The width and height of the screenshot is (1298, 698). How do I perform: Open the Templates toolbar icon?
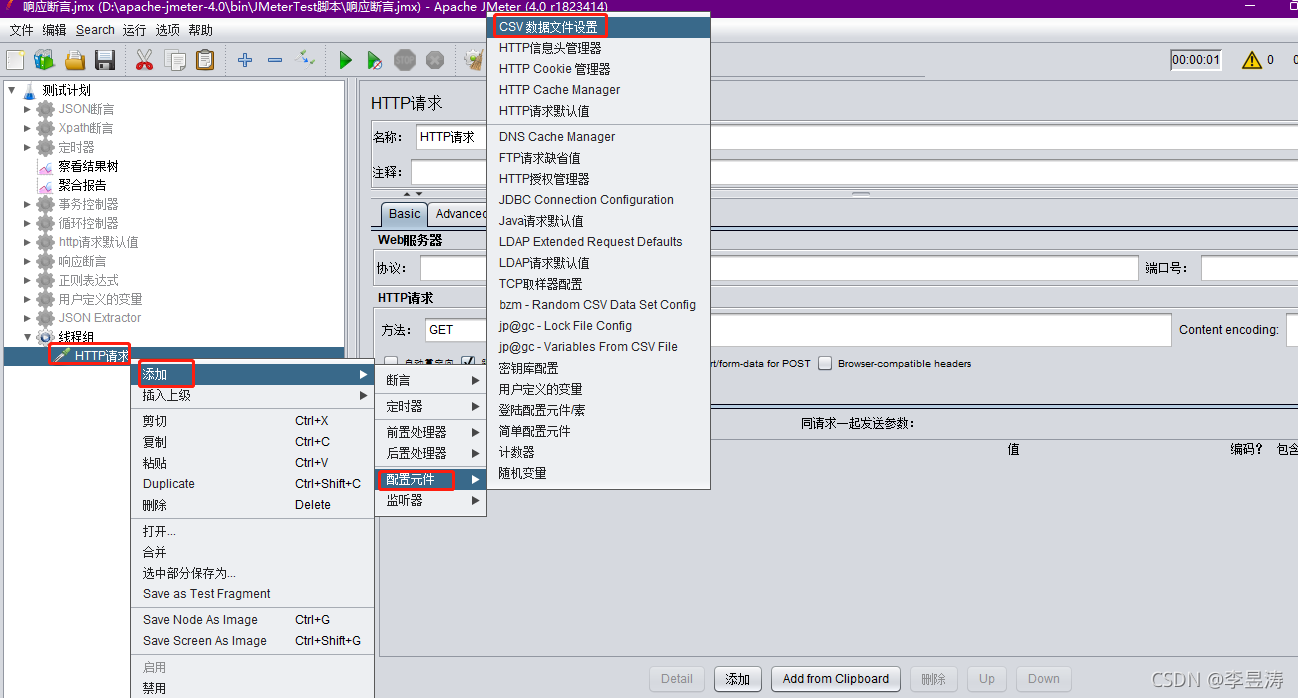click(x=45, y=60)
